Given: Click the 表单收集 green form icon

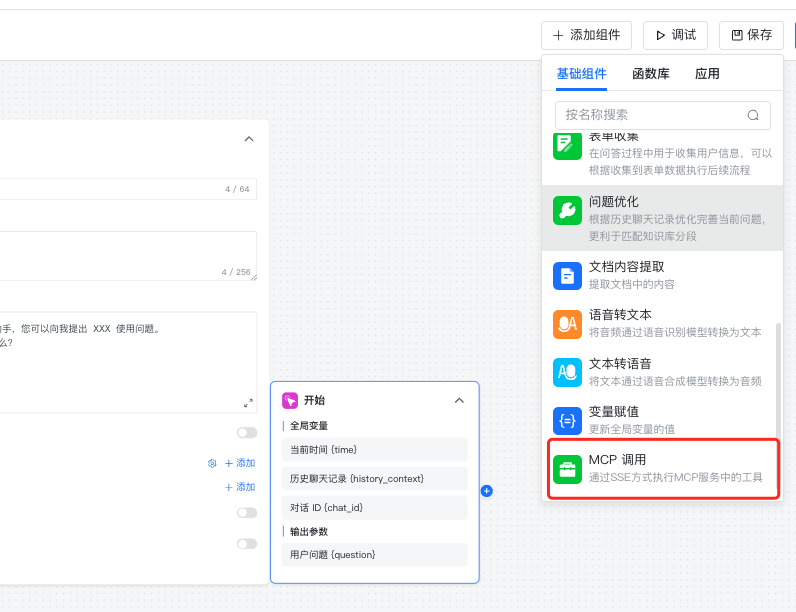Looking at the screenshot, I should pos(567,145).
